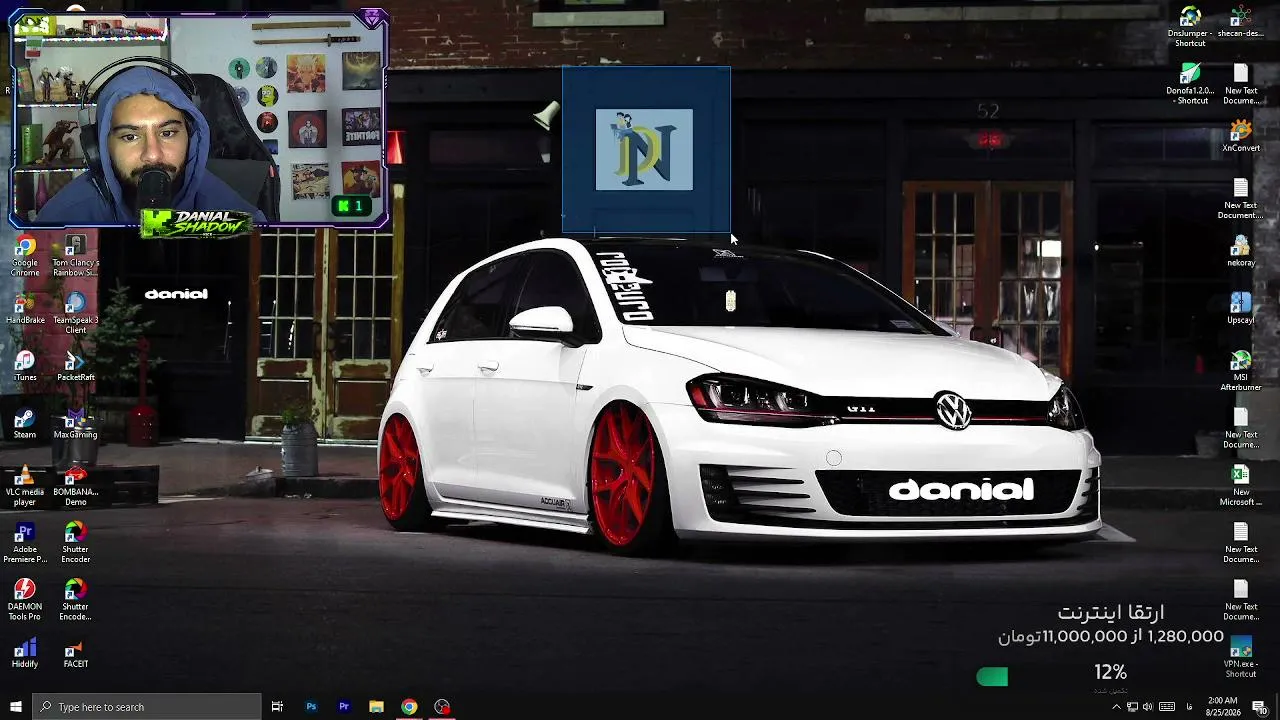This screenshot has height=720, width=1280.
Task: Click the FACEIT desktop shortcut
Action: coord(75,652)
